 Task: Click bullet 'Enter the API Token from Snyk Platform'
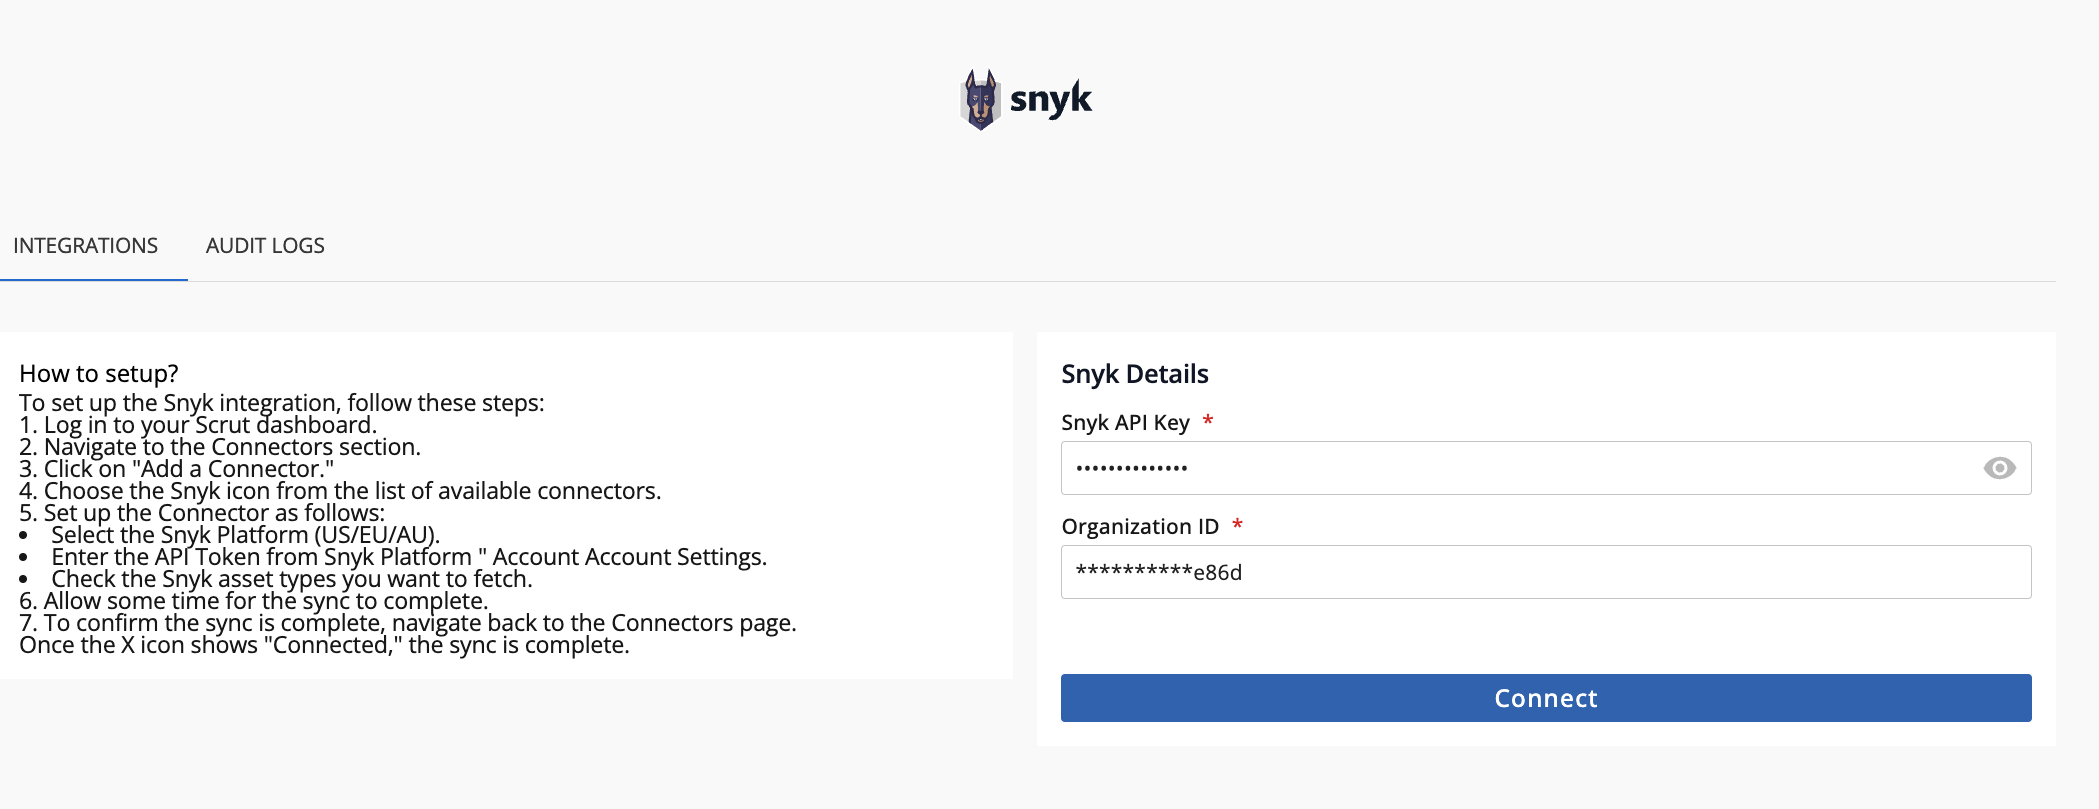click(409, 557)
